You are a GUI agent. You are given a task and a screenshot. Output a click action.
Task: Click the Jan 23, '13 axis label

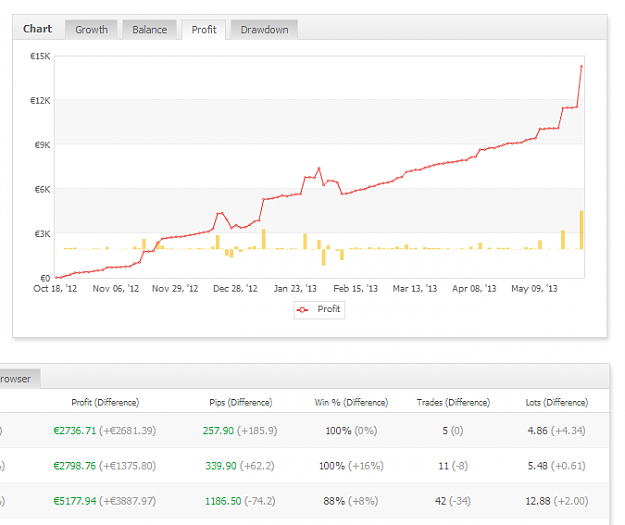(x=295, y=289)
